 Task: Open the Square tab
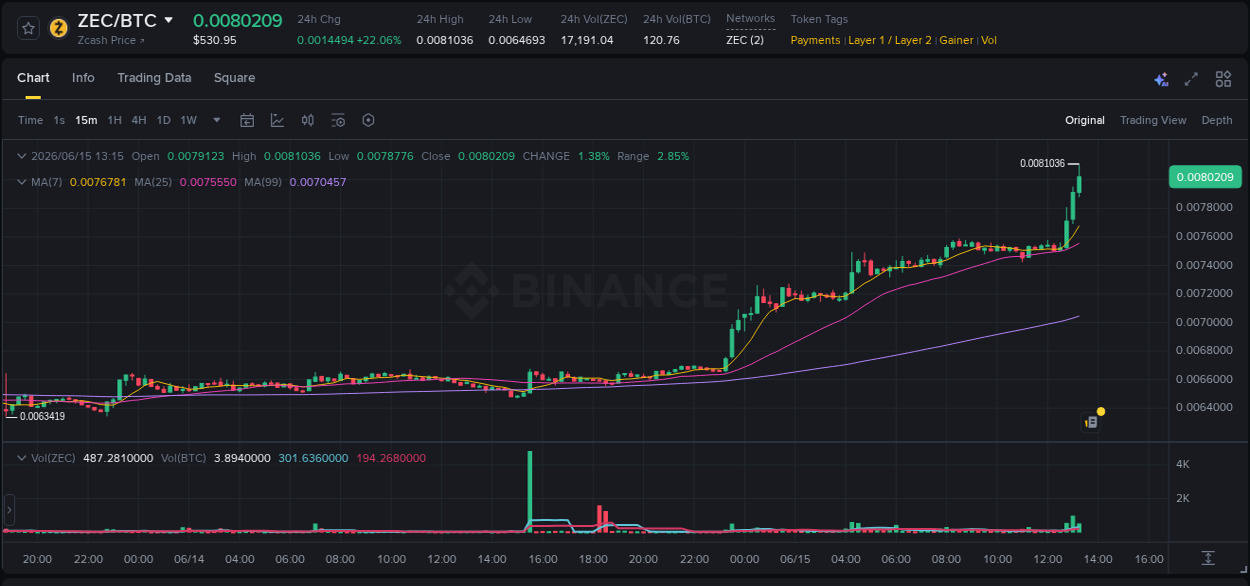[234, 78]
